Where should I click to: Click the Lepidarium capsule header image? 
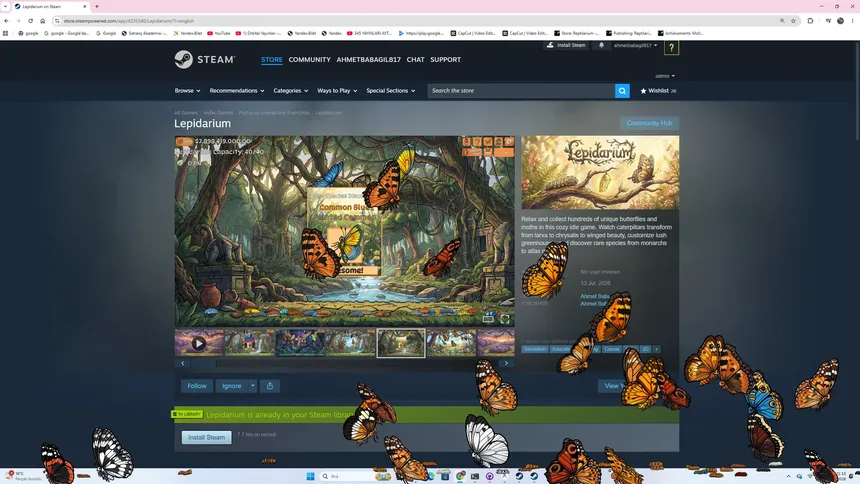point(600,172)
